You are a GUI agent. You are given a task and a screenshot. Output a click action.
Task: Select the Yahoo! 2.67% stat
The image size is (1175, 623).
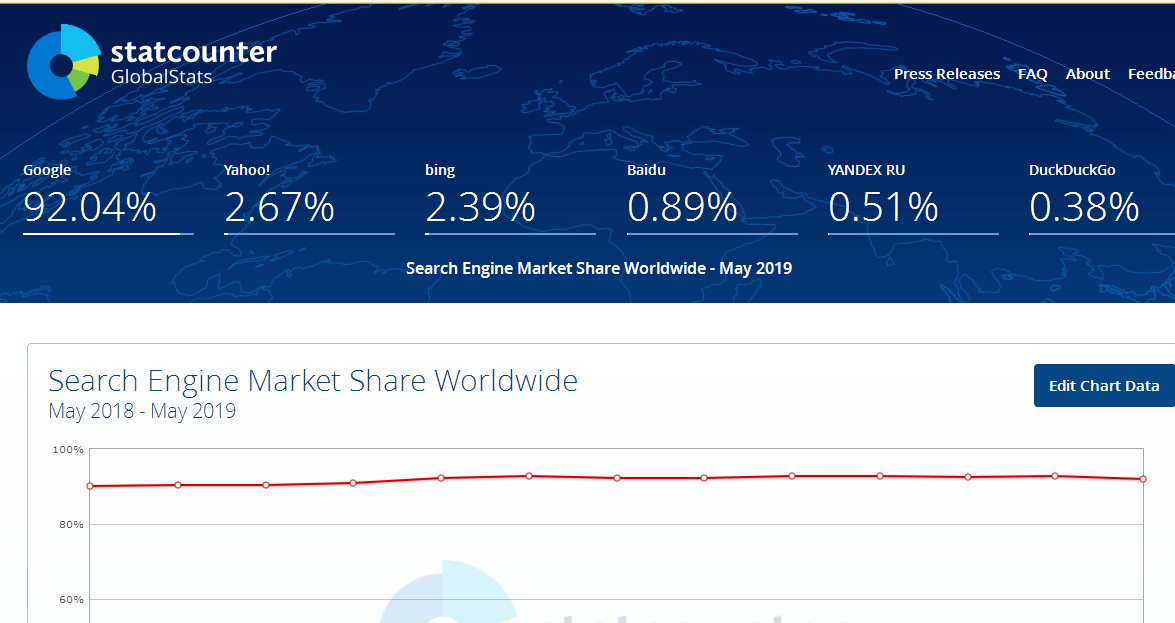tap(279, 207)
